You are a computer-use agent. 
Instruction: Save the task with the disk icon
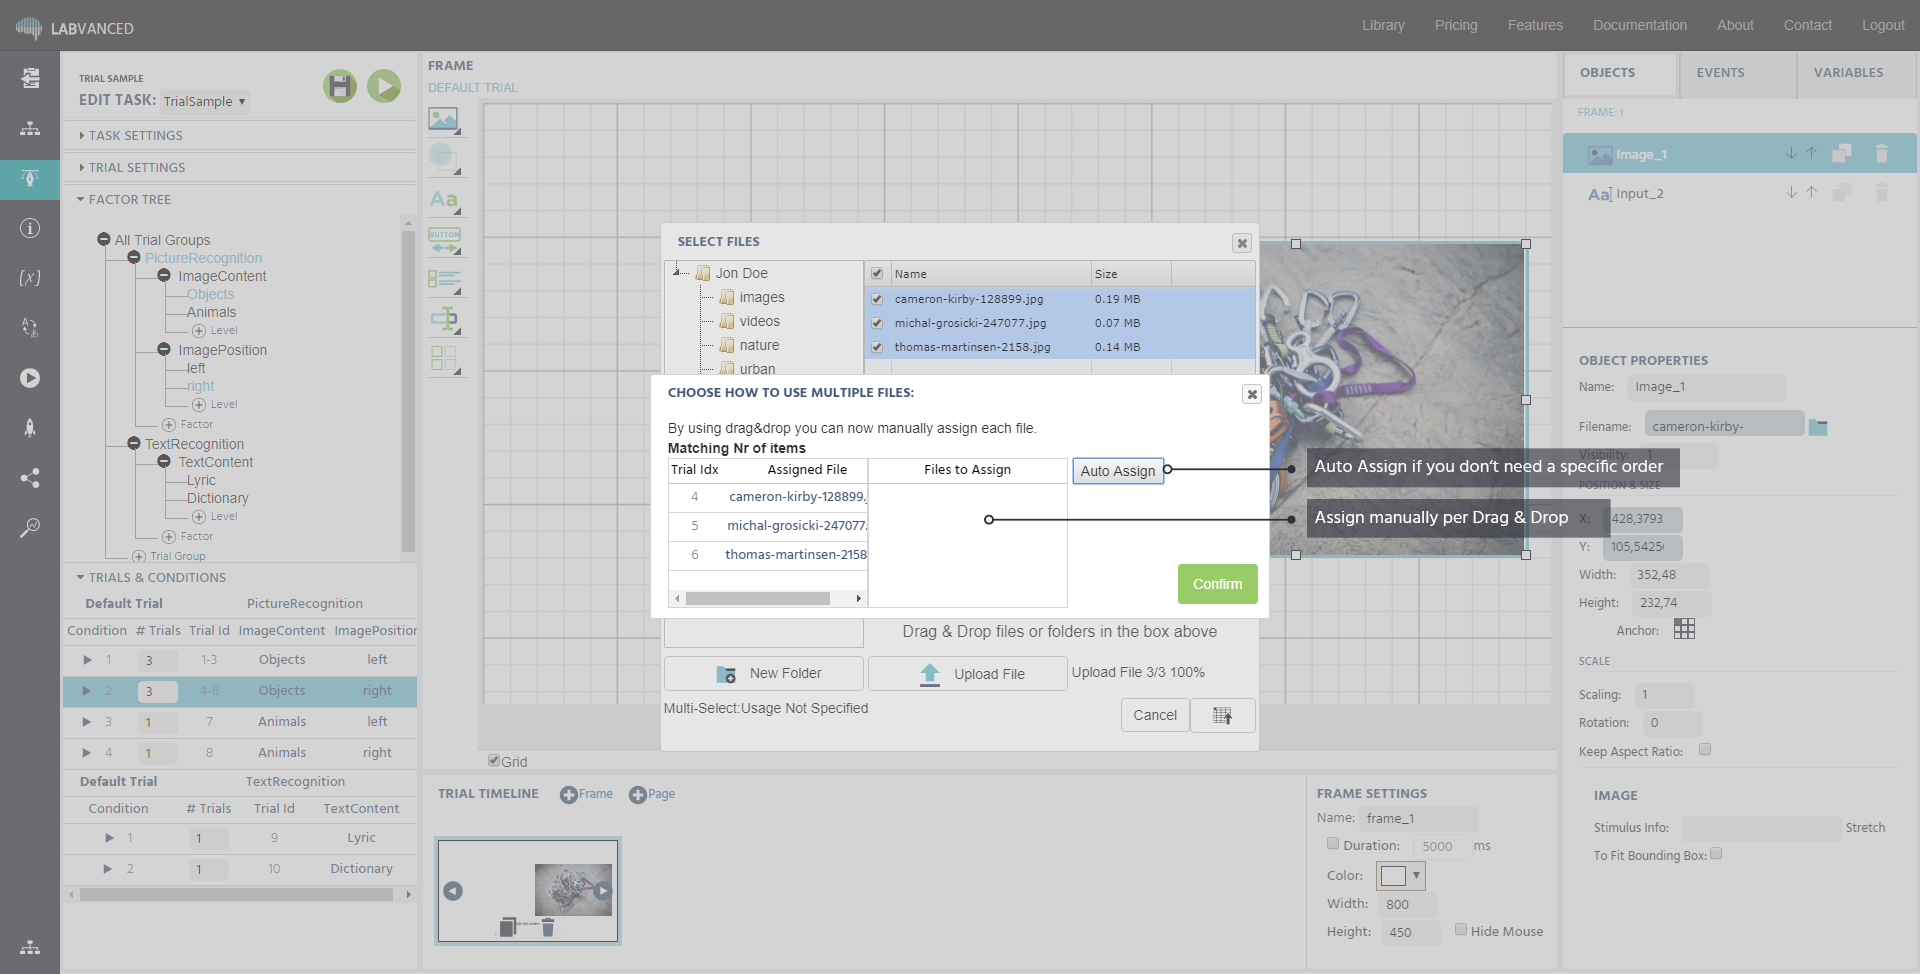pyautogui.click(x=340, y=86)
